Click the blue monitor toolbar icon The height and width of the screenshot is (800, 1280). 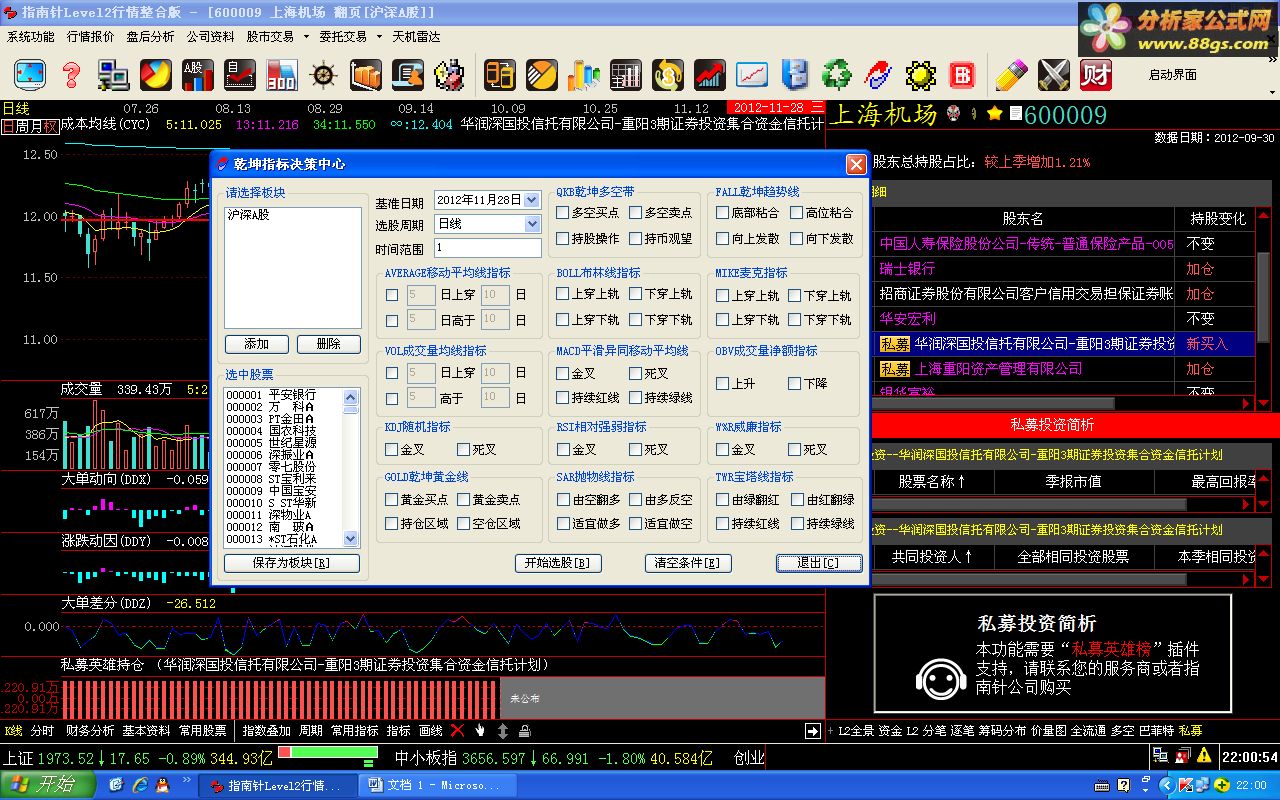click(x=30, y=74)
